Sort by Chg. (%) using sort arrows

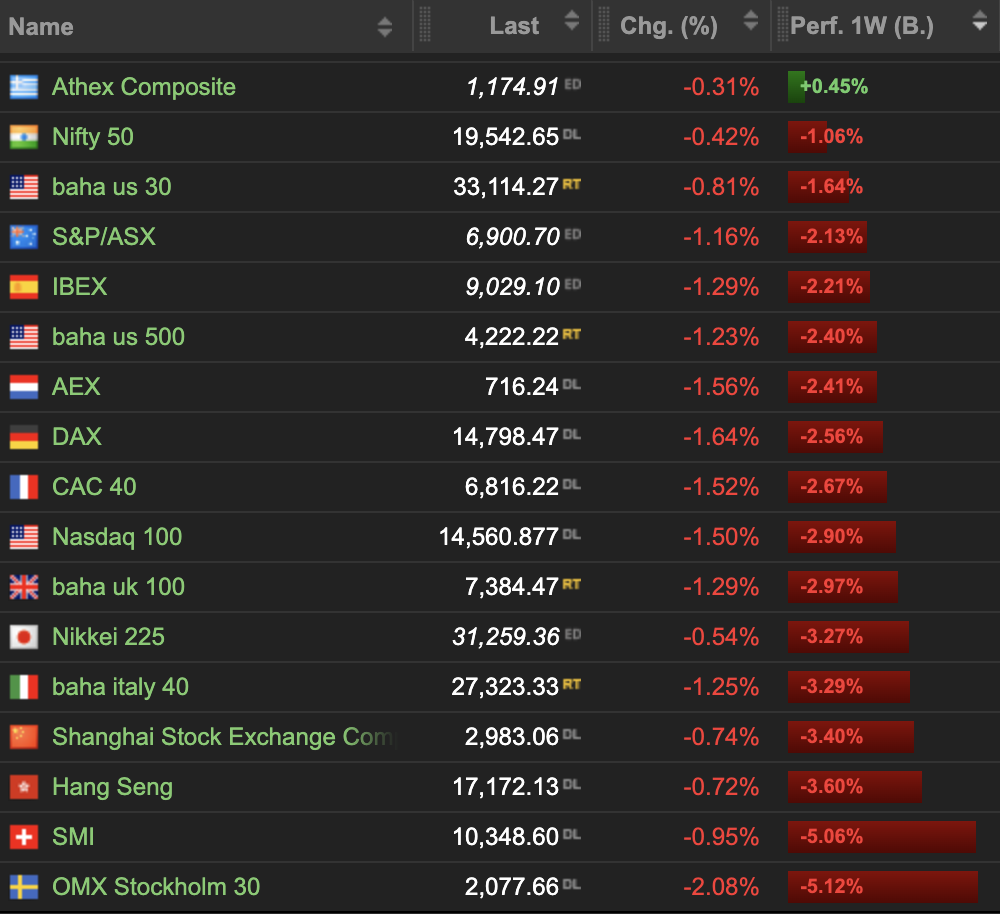point(751,21)
